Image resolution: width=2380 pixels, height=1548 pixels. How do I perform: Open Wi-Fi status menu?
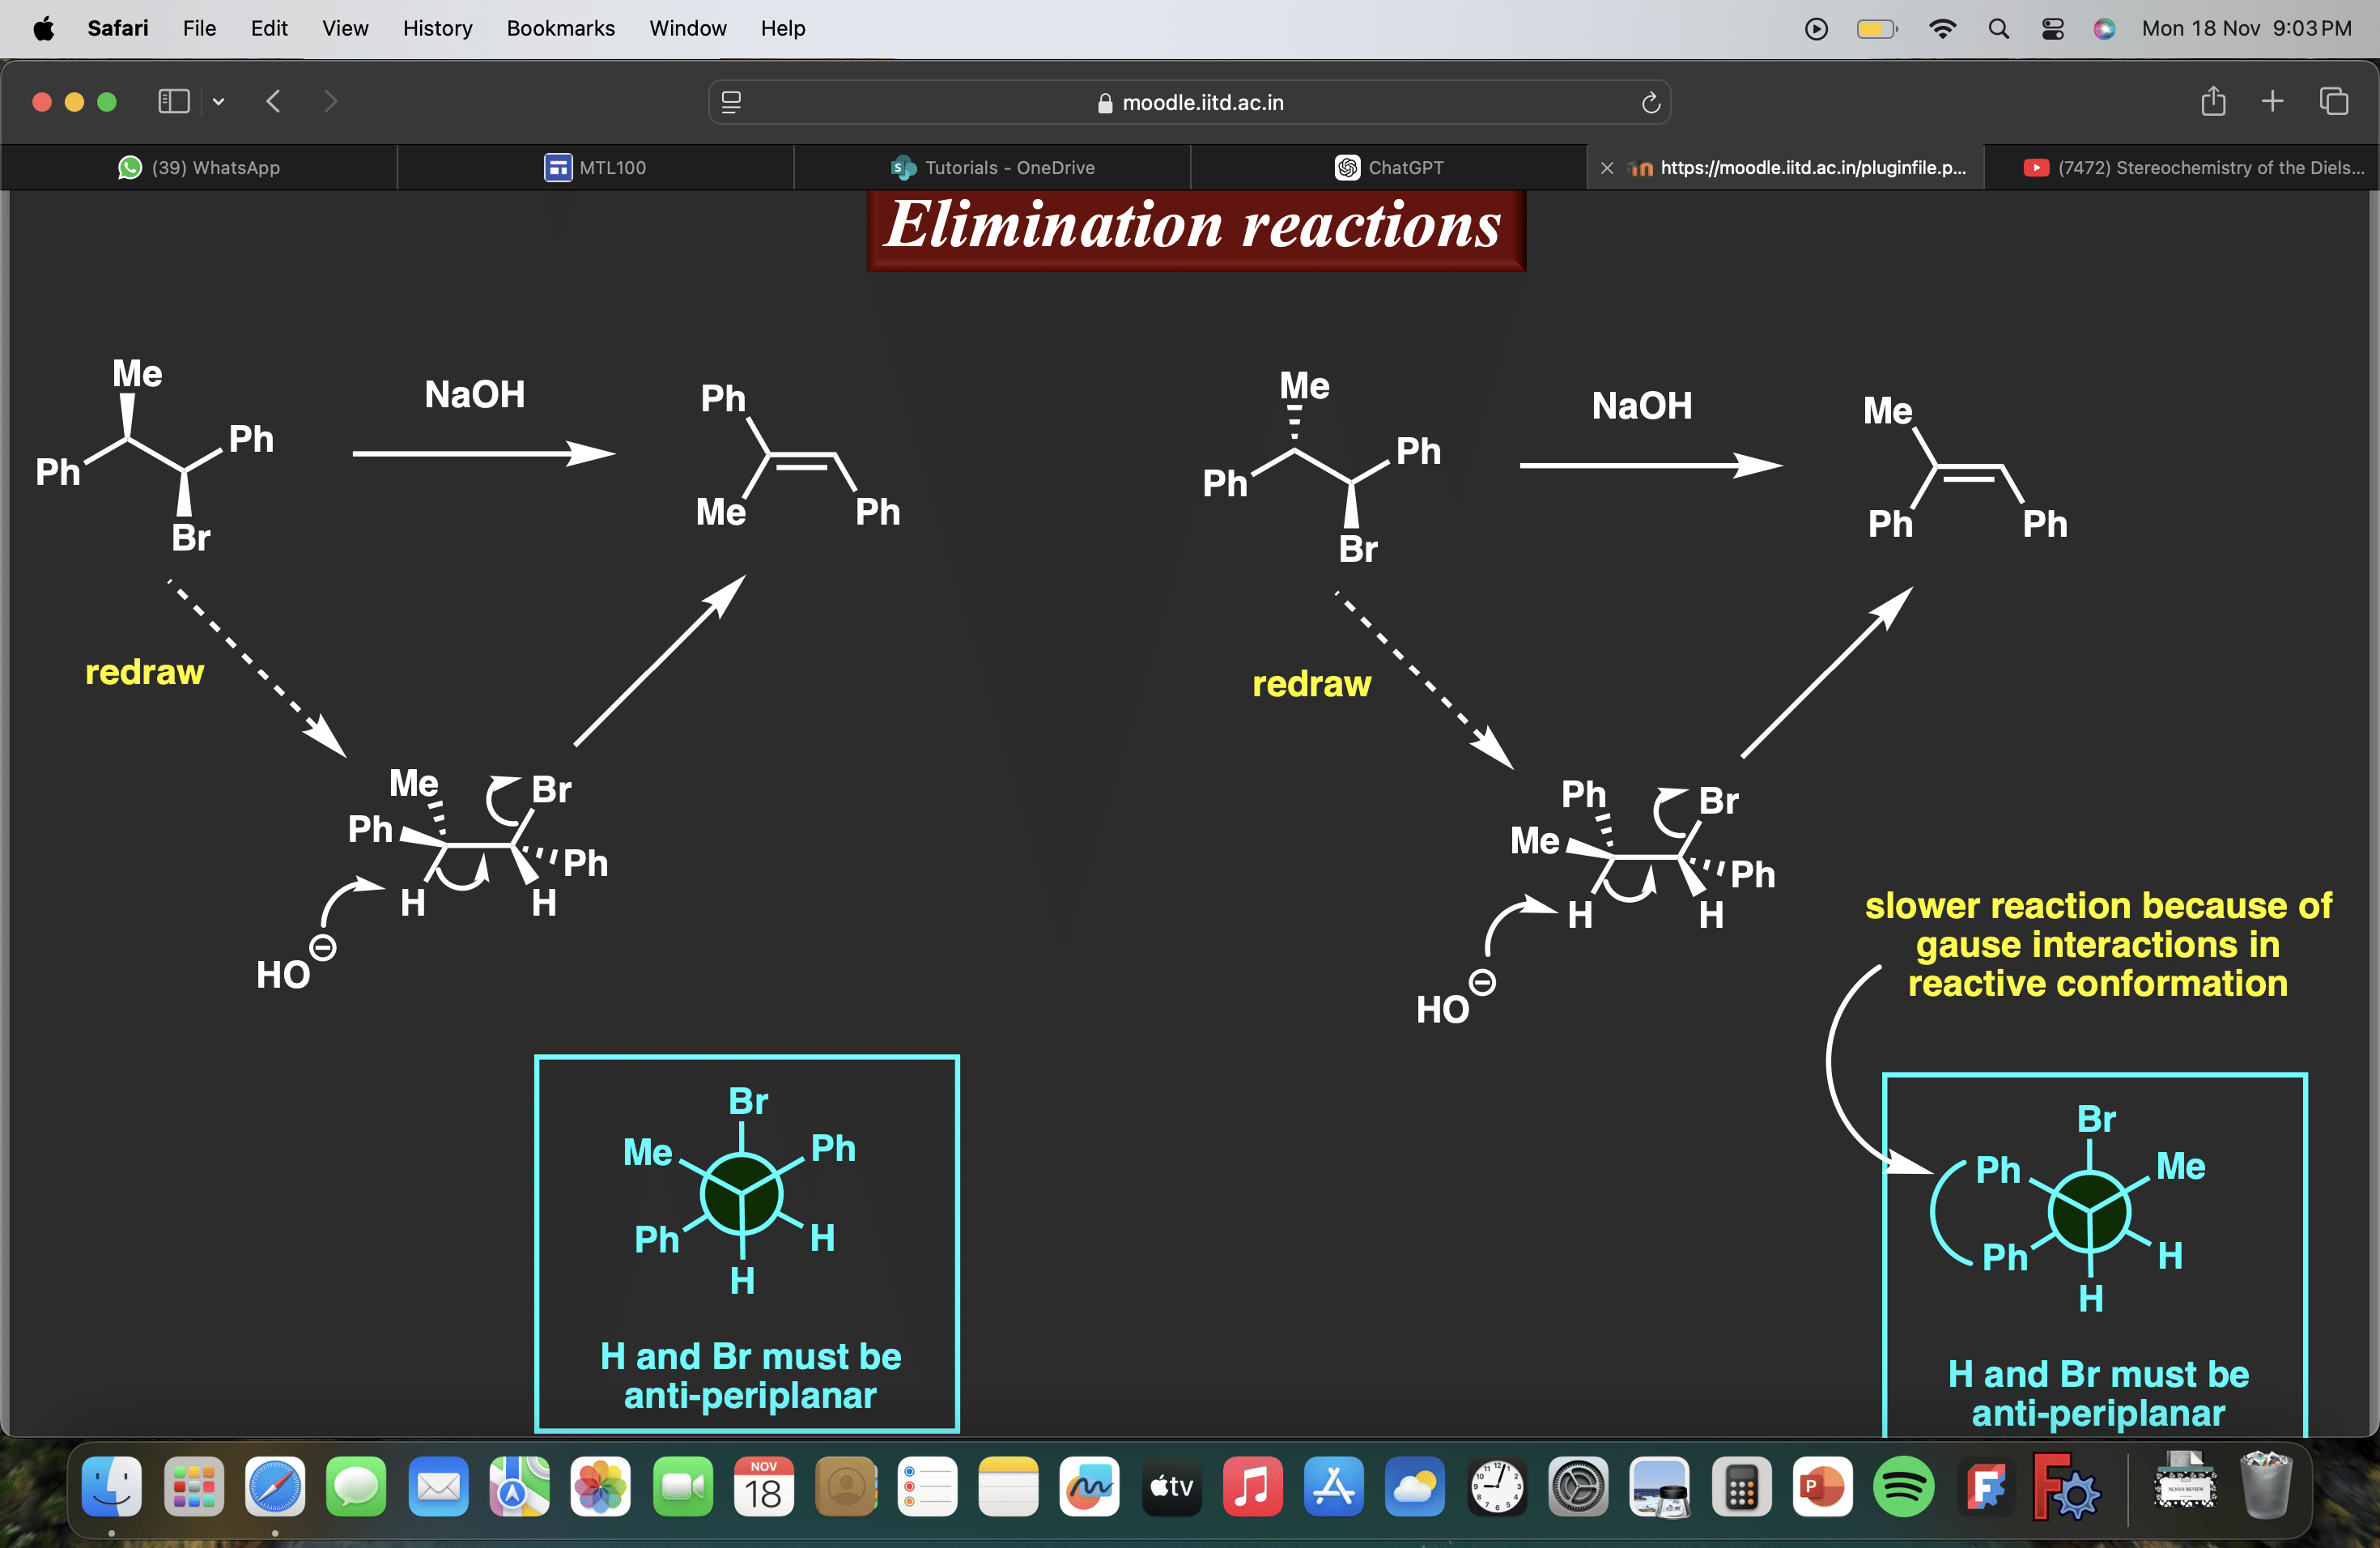[x=1942, y=28]
